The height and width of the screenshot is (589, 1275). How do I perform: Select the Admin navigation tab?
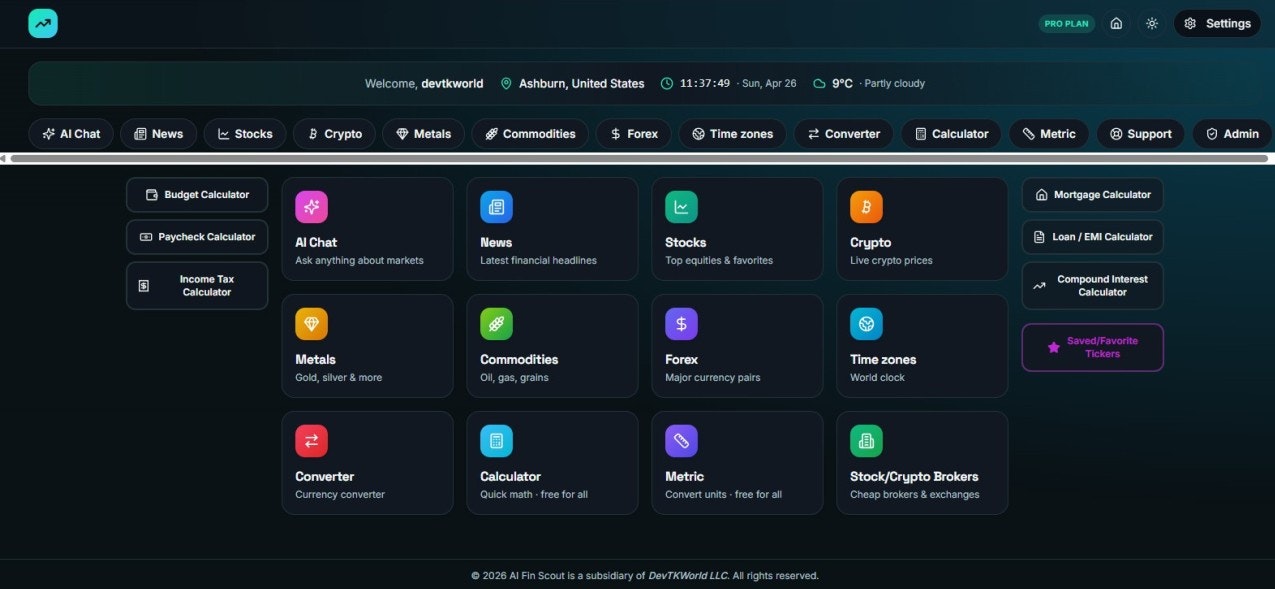point(1232,134)
